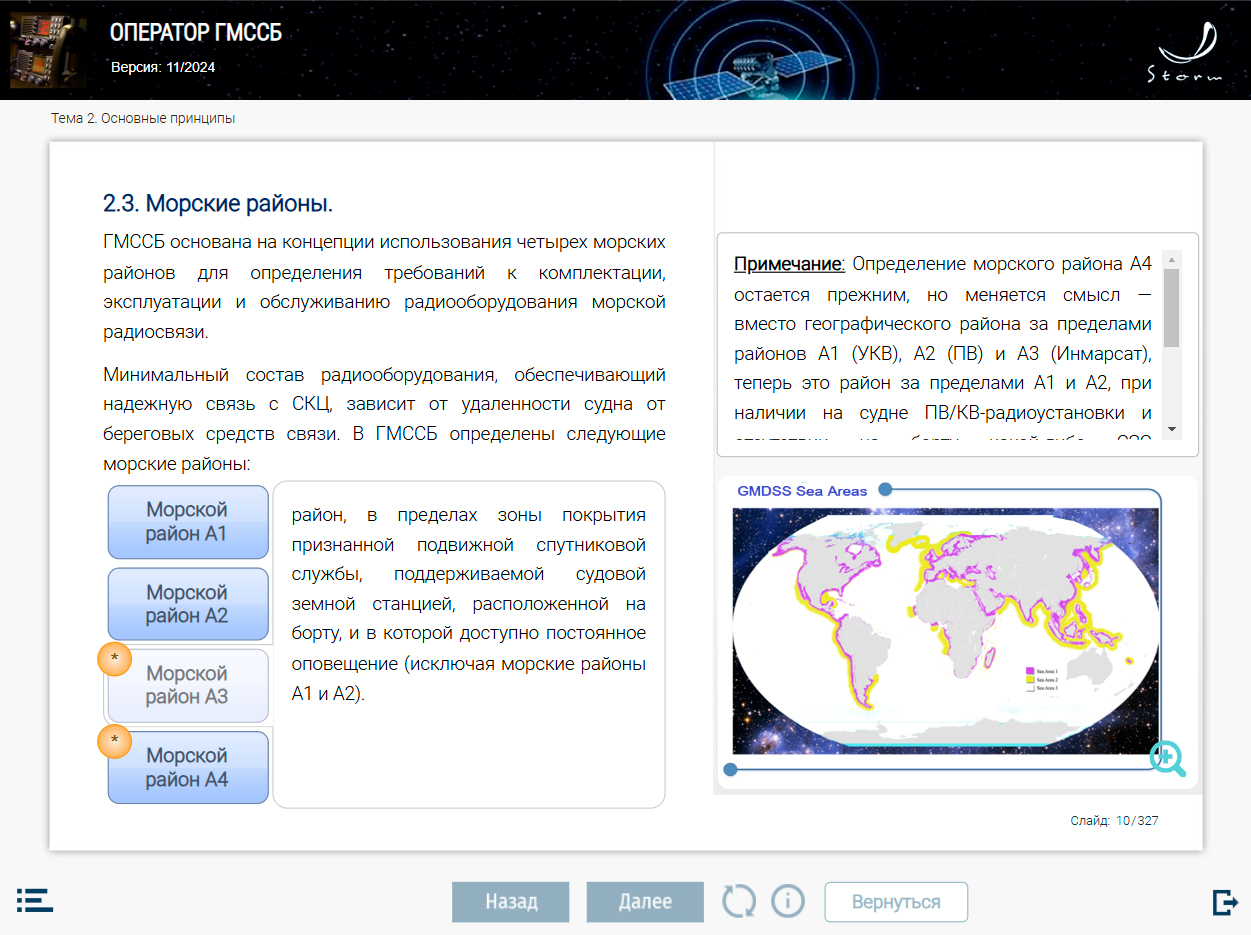Click the underlined Примечание label
The width and height of the screenshot is (1251, 935).
[790, 265]
